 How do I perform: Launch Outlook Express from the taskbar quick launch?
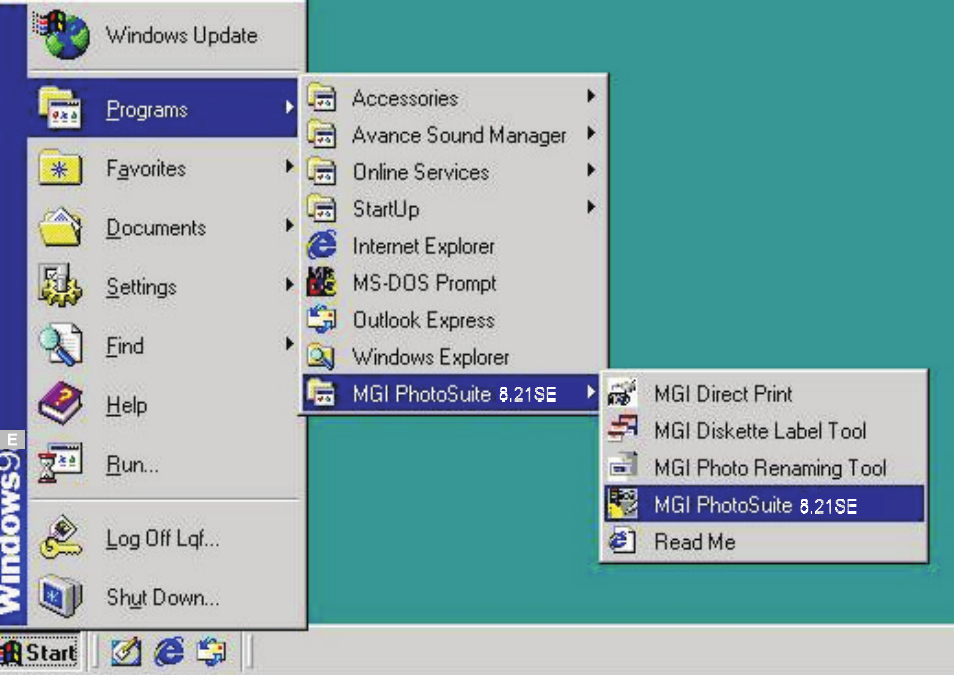211,652
